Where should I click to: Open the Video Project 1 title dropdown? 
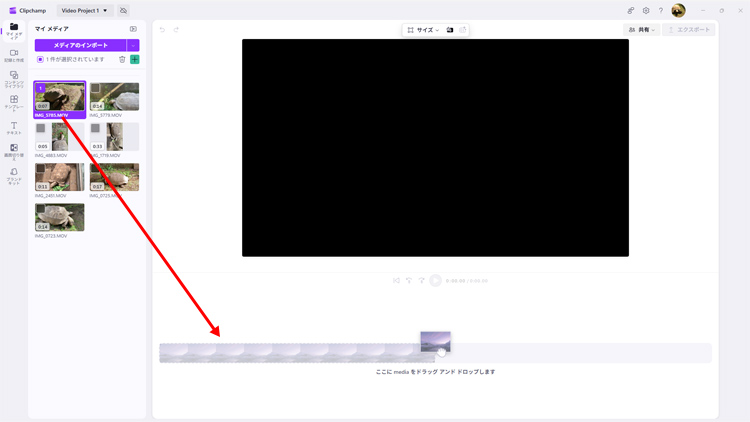click(x=84, y=11)
